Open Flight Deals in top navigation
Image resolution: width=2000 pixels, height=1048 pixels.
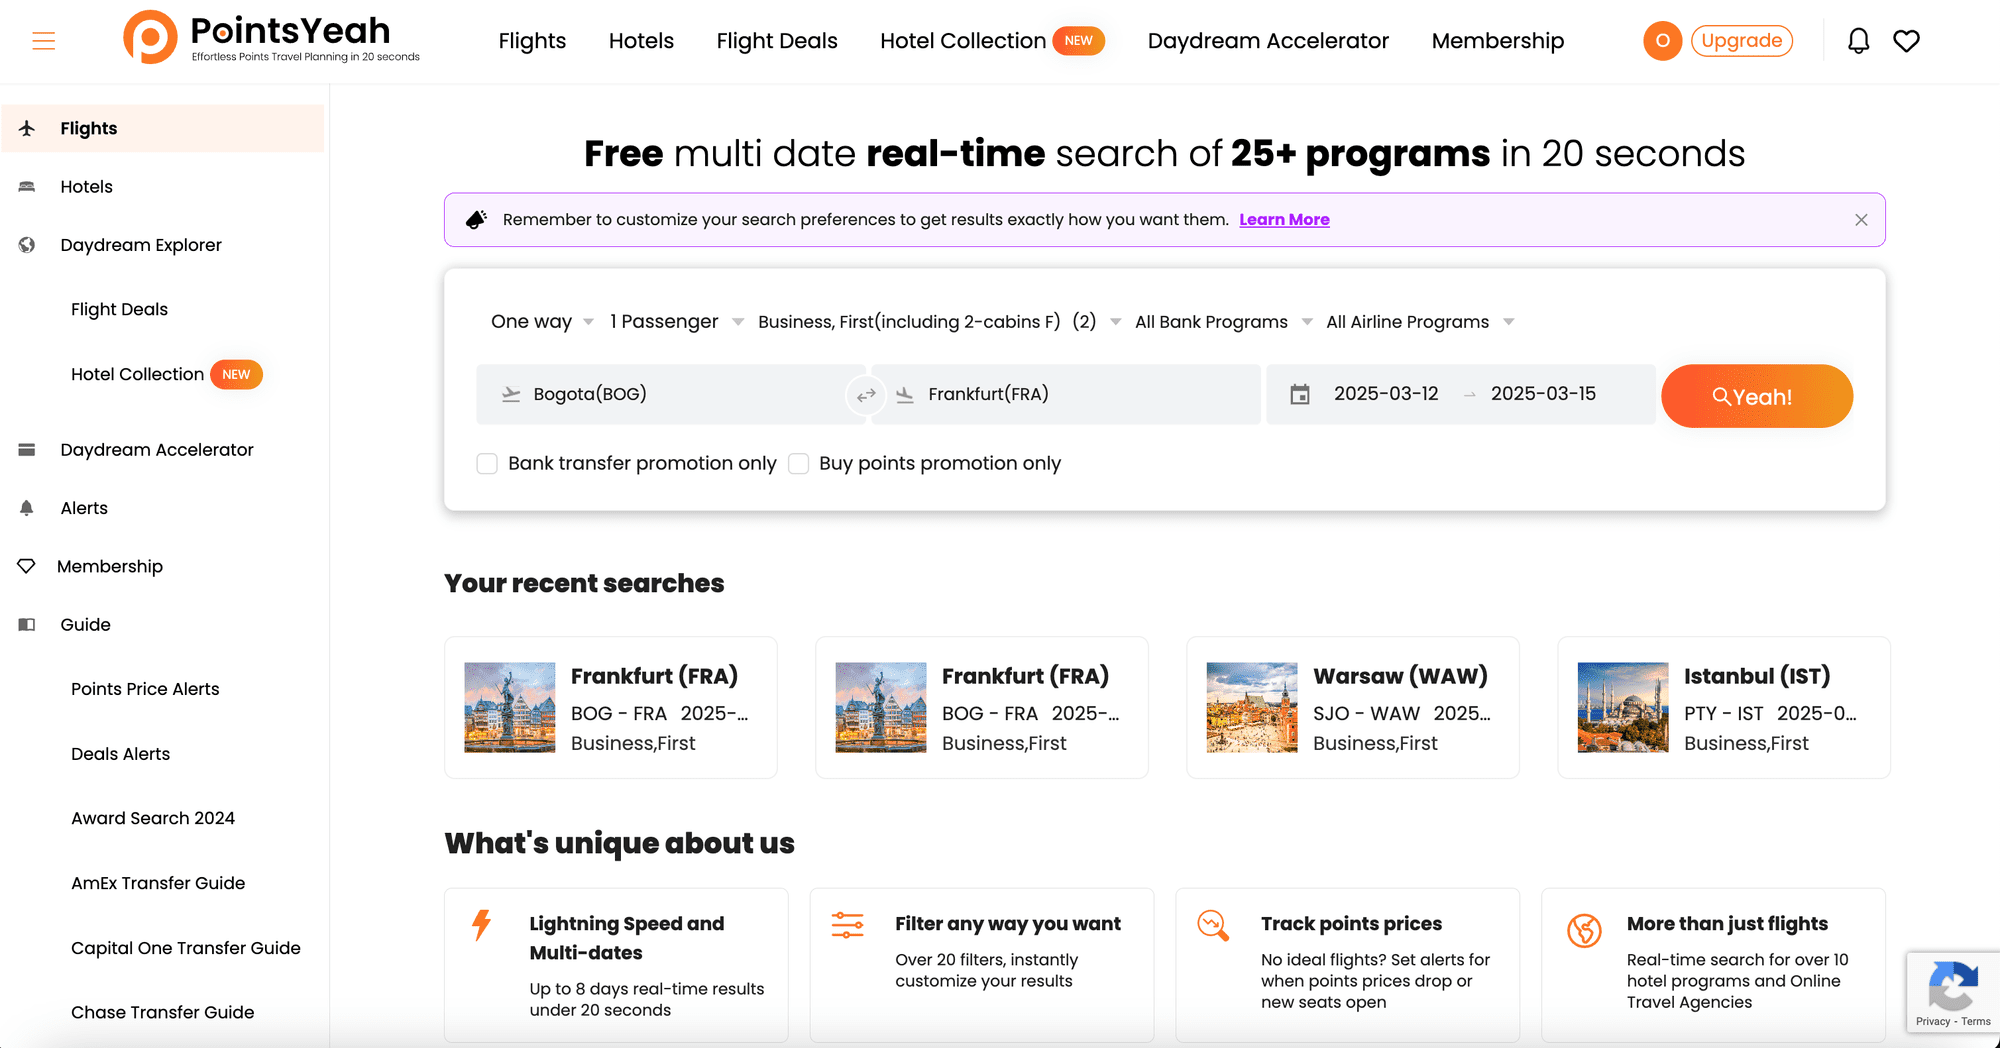pyautogui.click(x=777, y=41)
